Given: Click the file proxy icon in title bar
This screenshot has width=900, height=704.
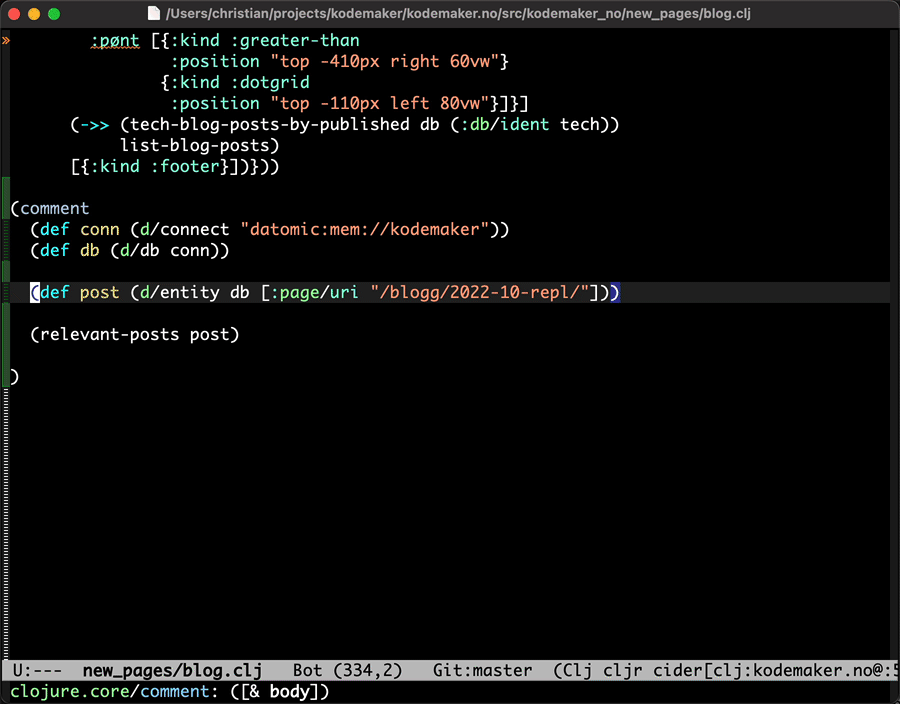Looking at the screenshot, I should (153, 14).
